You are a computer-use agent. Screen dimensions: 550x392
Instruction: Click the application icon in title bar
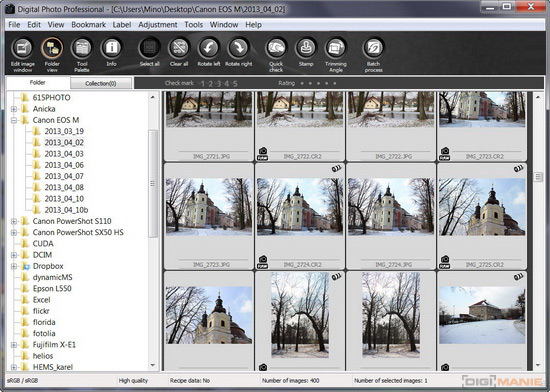[x=10, y=9]
